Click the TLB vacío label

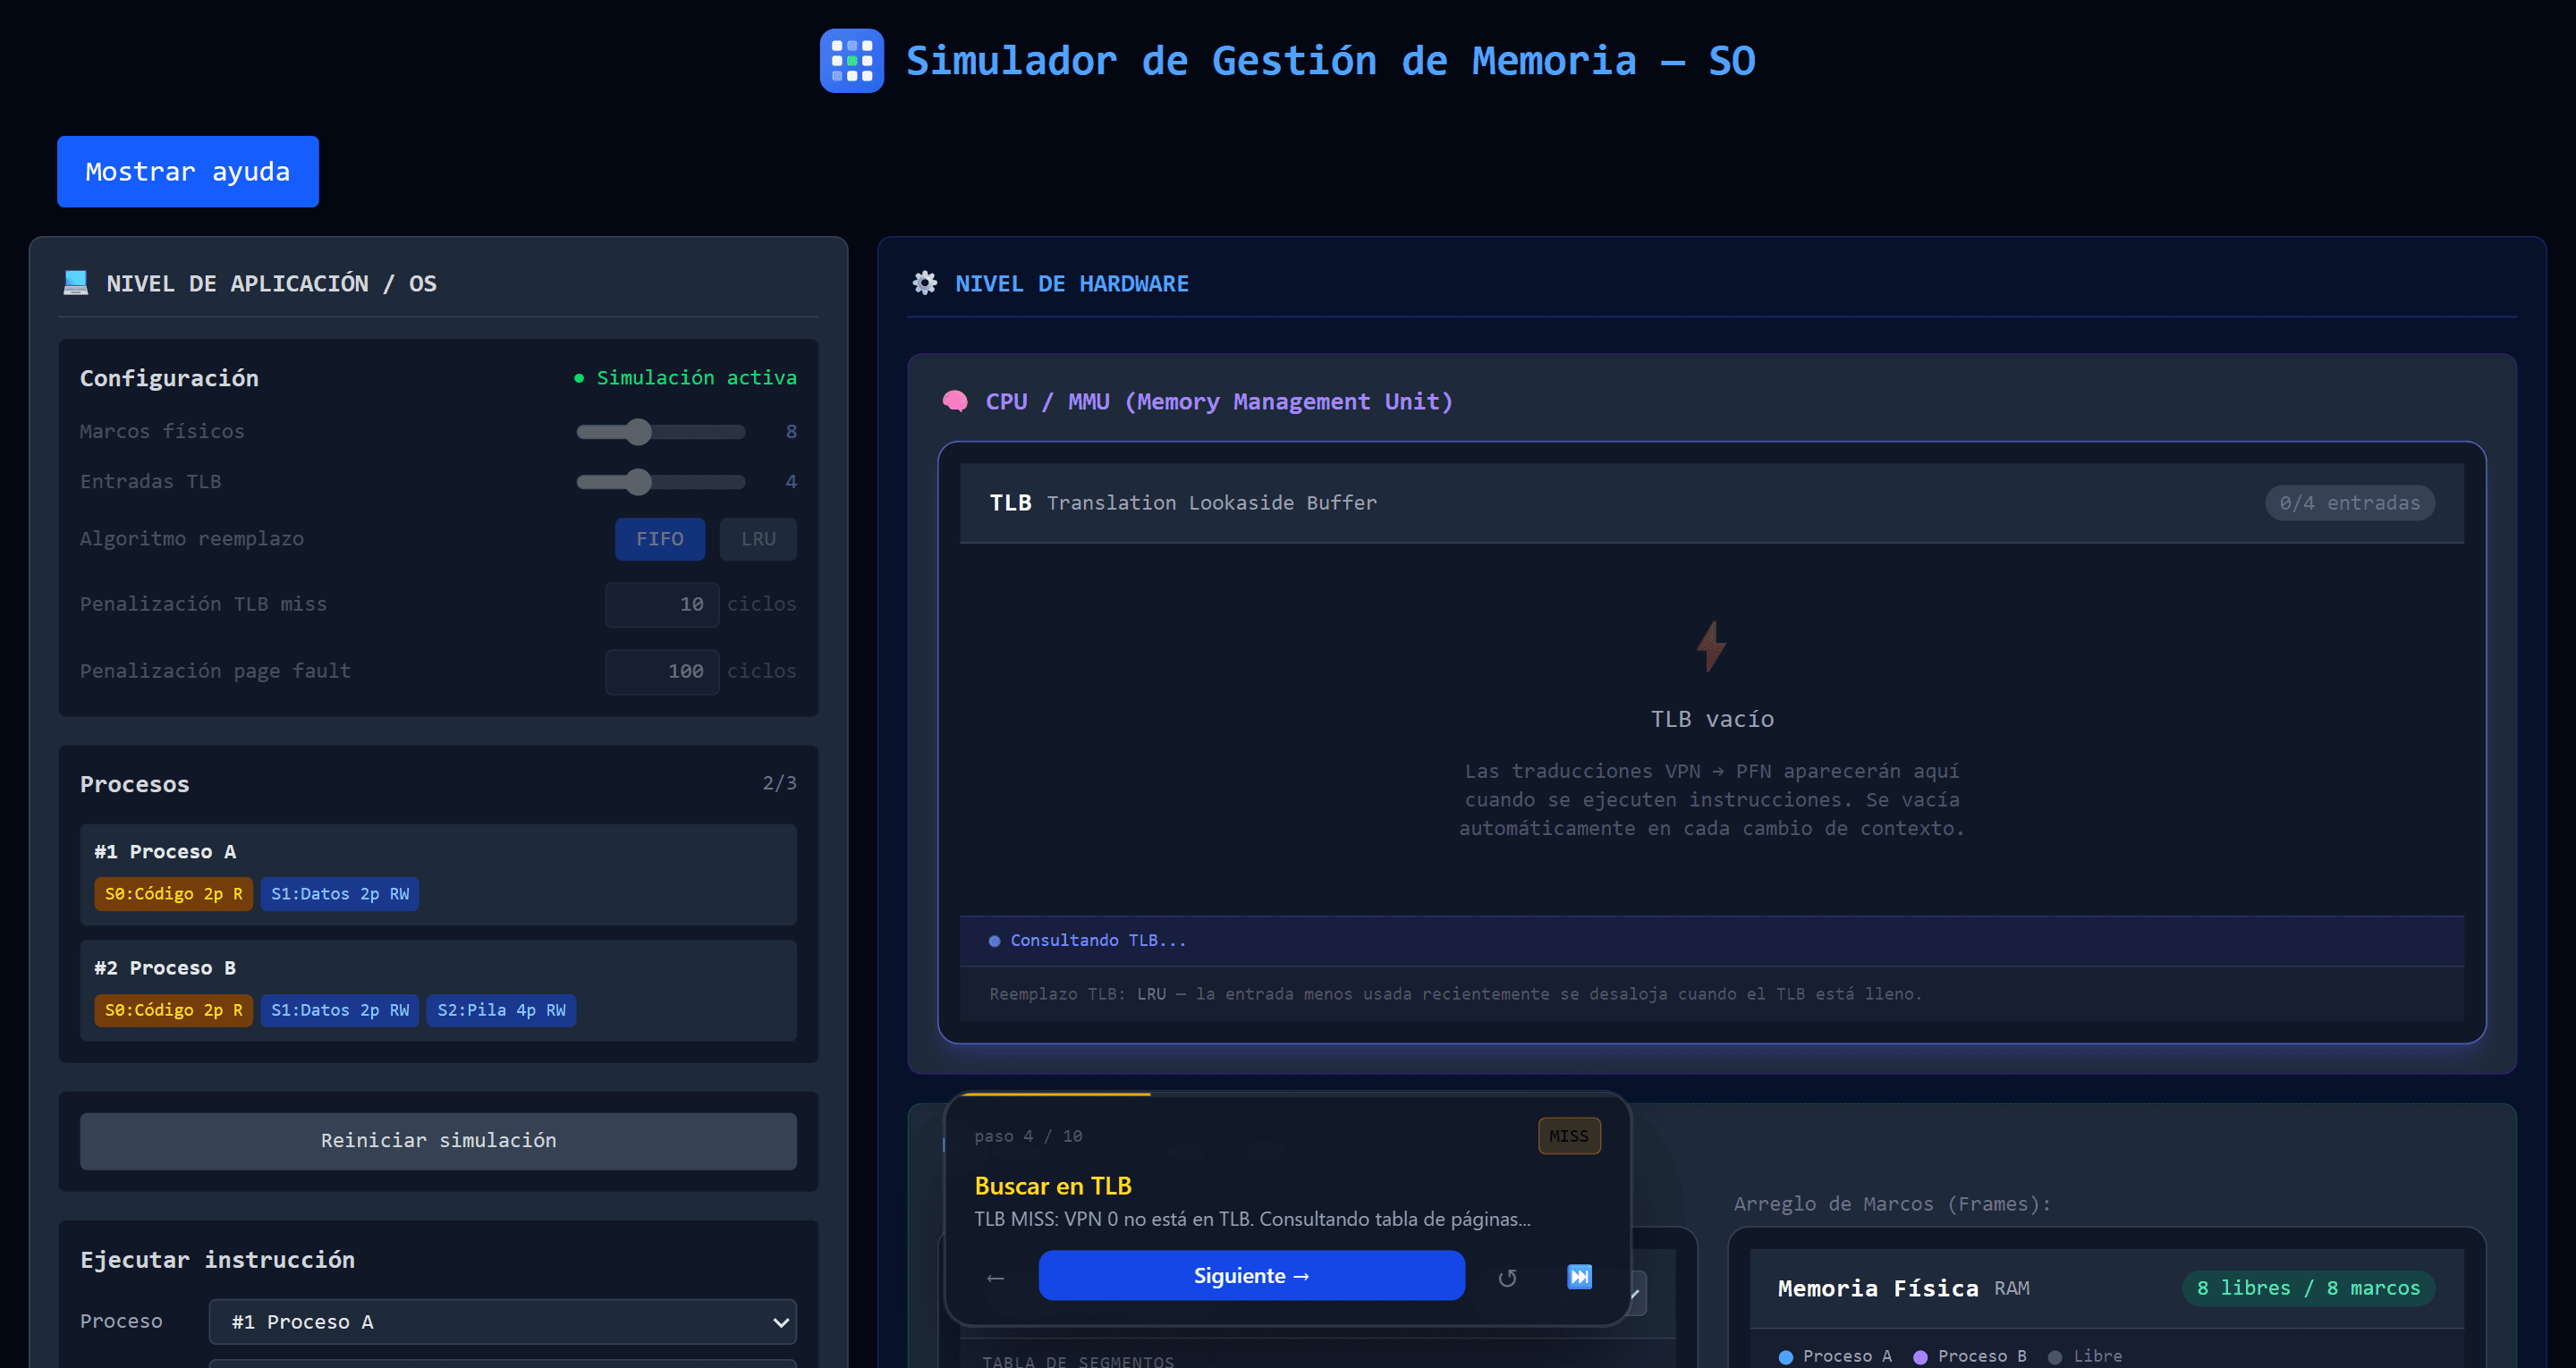tap(1712, 719)
